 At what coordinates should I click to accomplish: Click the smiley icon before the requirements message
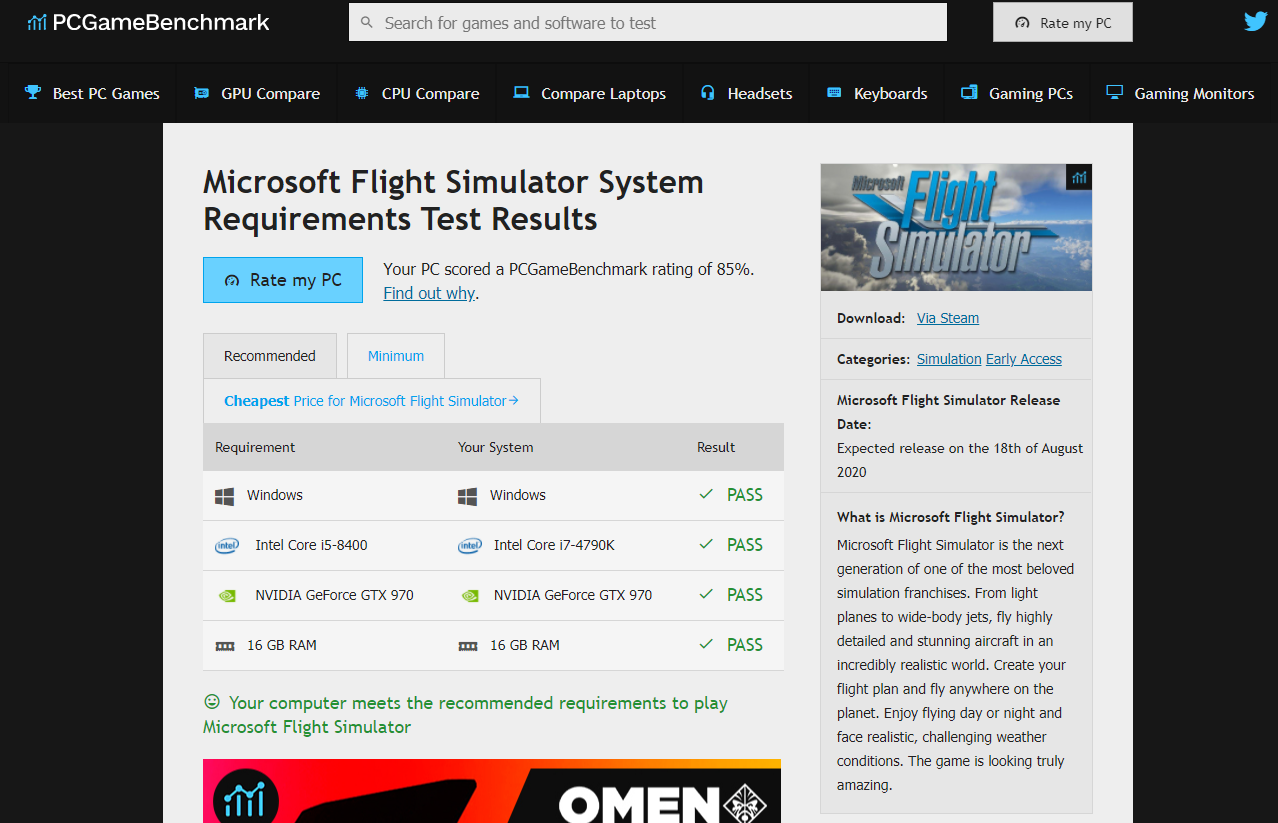click(212, 702)
